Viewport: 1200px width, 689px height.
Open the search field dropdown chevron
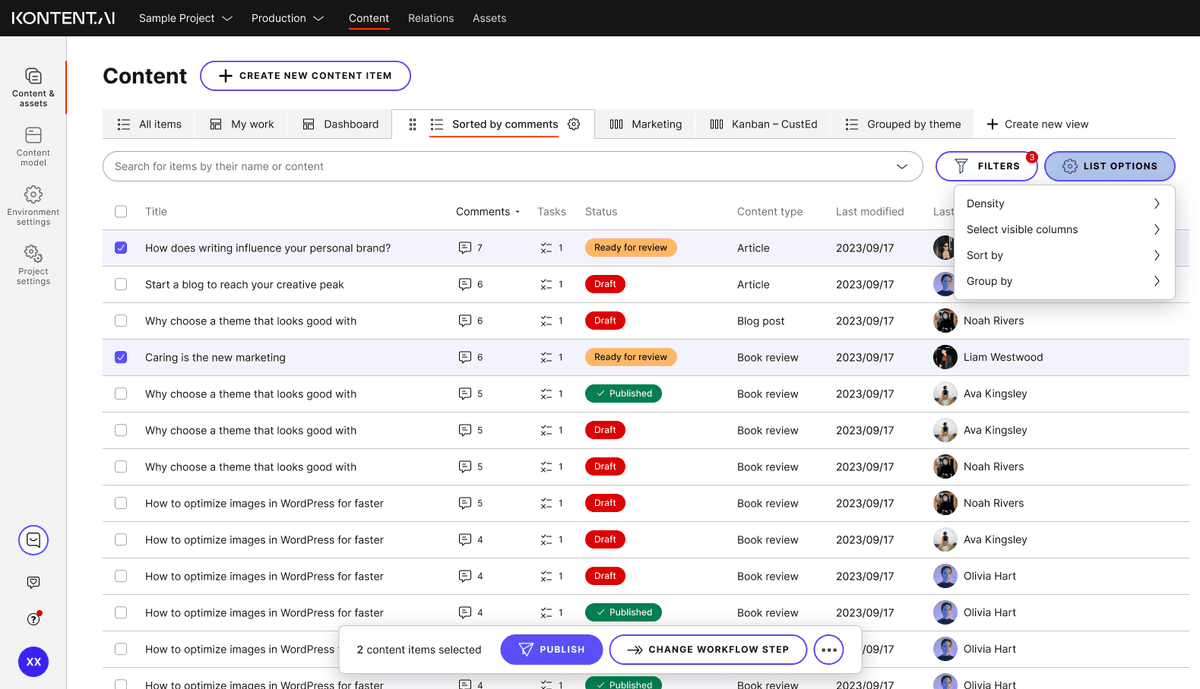coord(902,166)
